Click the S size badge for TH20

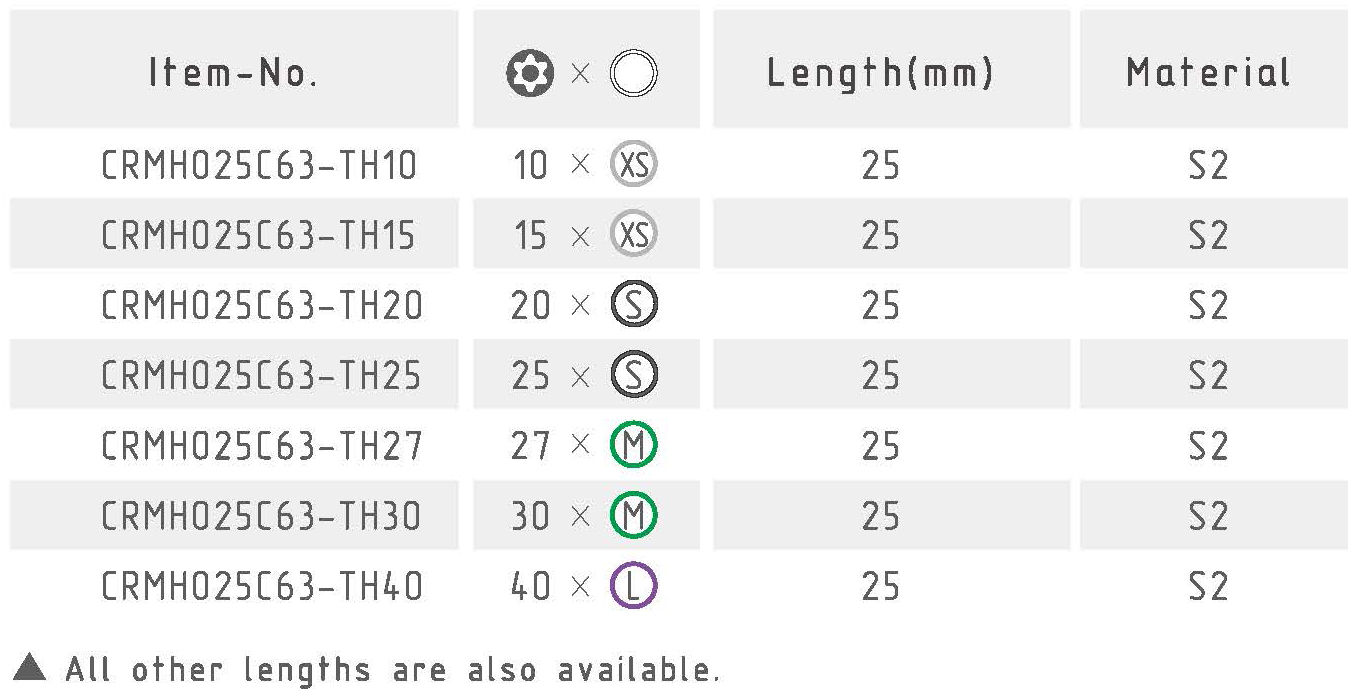click(634, 305)
